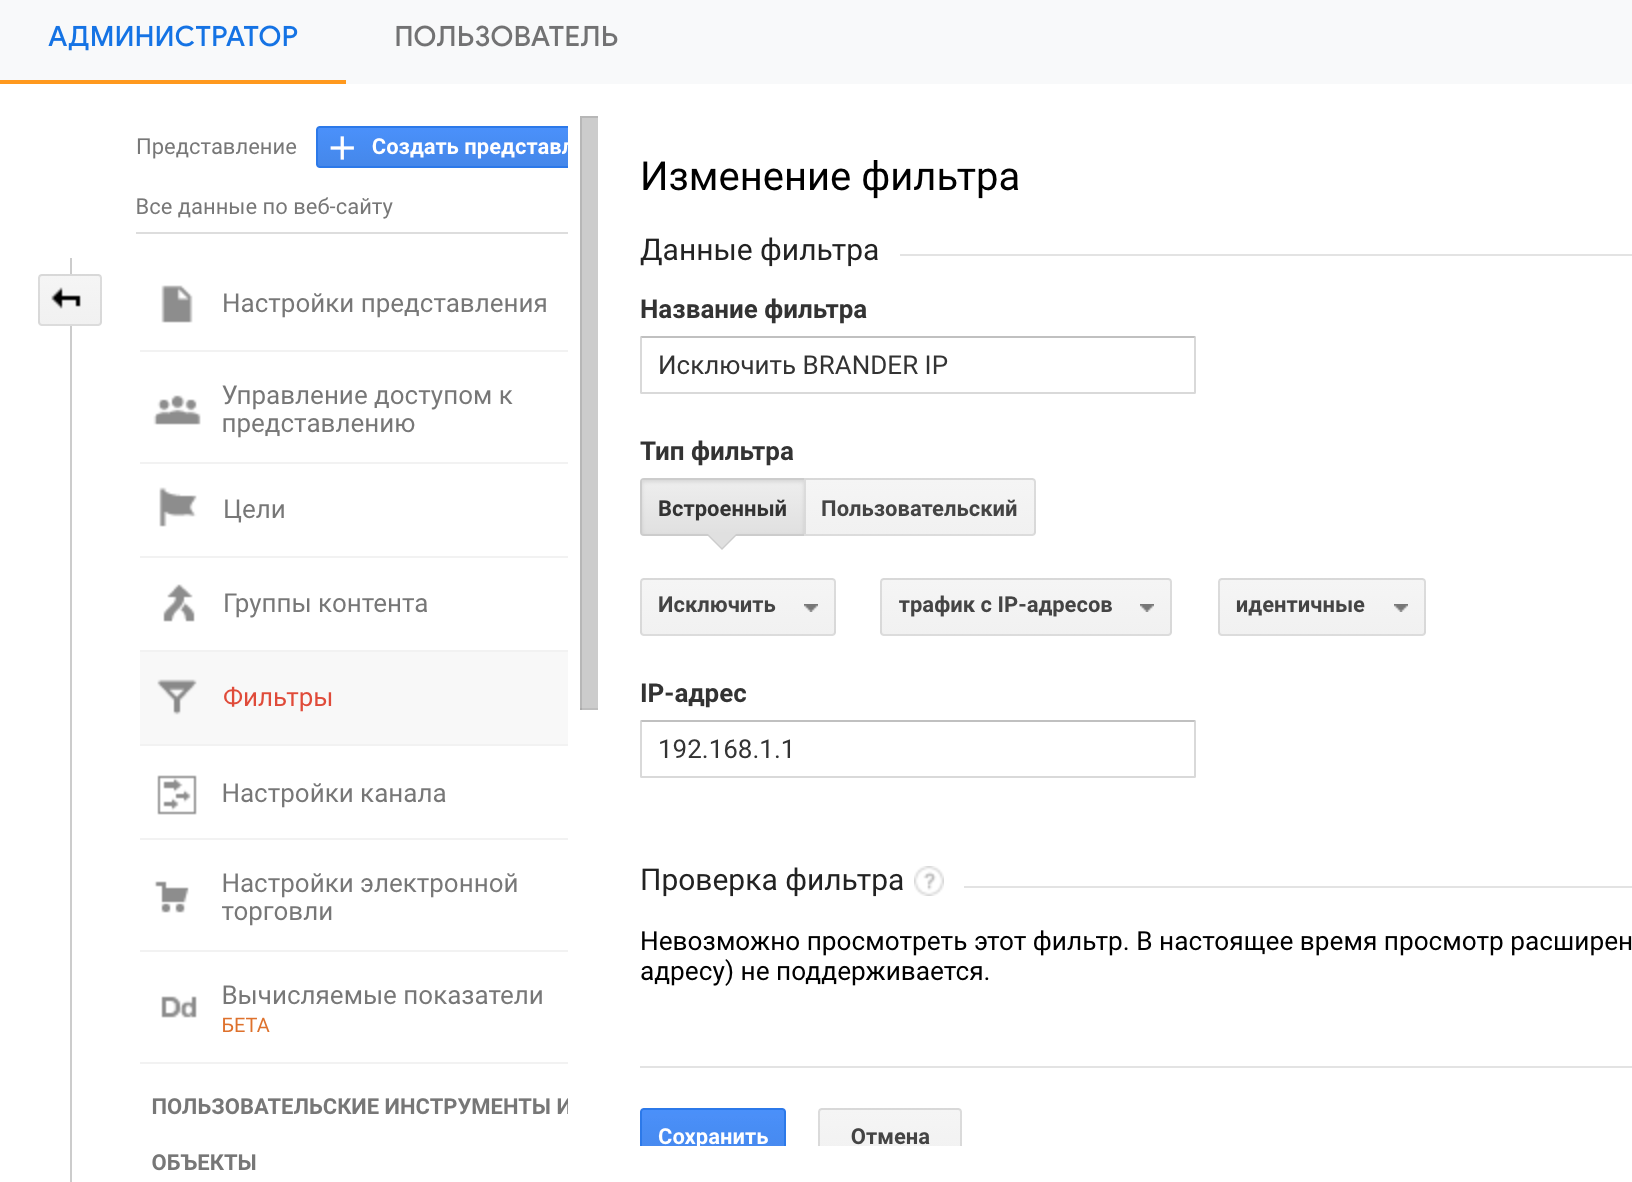The image size is (1632, 1182).
Task: Click help question mark beside Проверка фильтра
Action: (929, 881)
